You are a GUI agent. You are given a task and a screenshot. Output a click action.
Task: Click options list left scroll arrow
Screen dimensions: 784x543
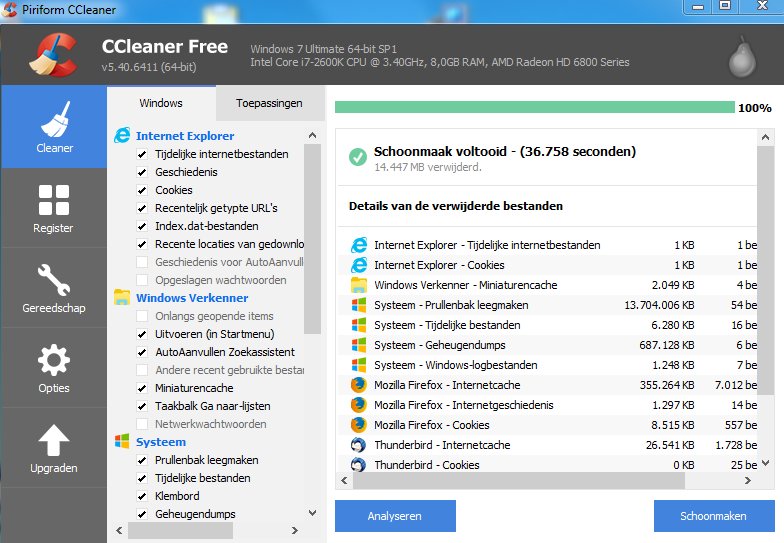pyautogui.click(x=119, y=530)
